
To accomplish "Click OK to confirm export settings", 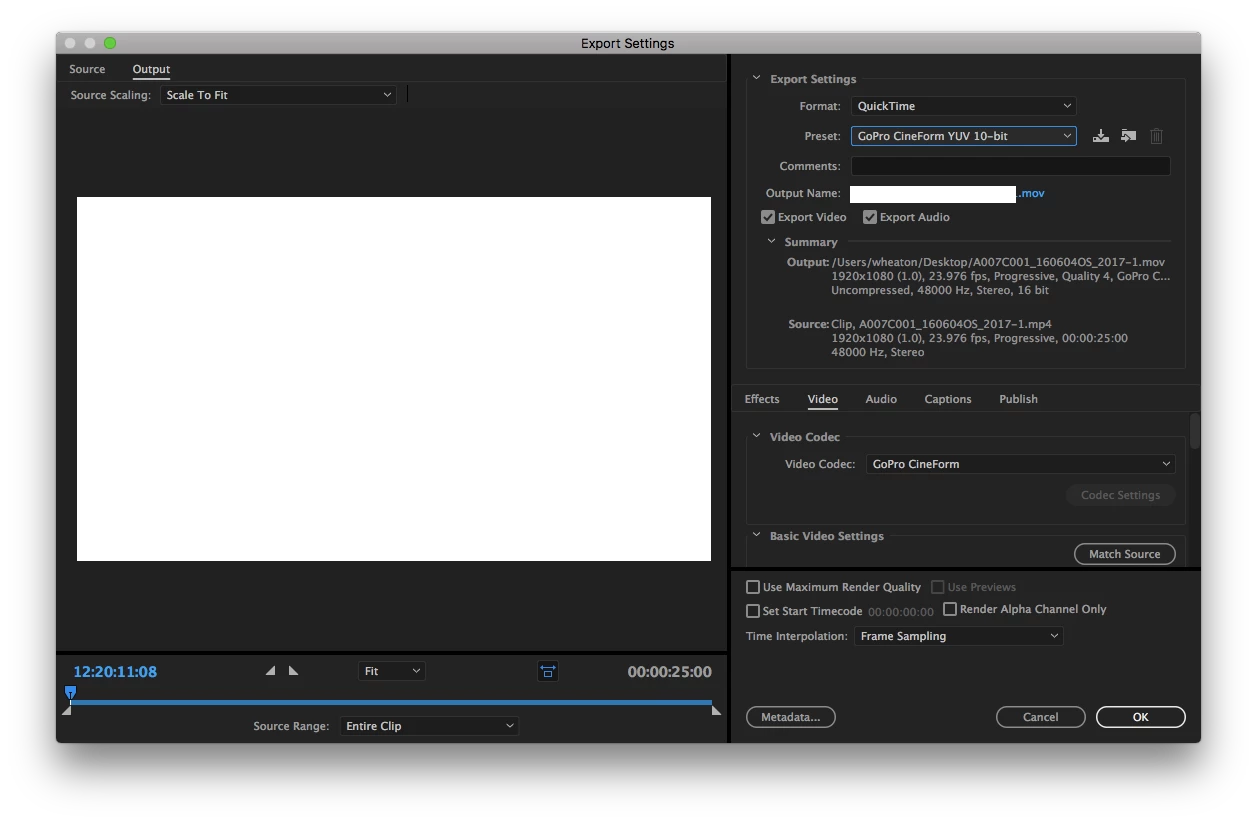I will pyautogui.click(x=1141, y=717).
